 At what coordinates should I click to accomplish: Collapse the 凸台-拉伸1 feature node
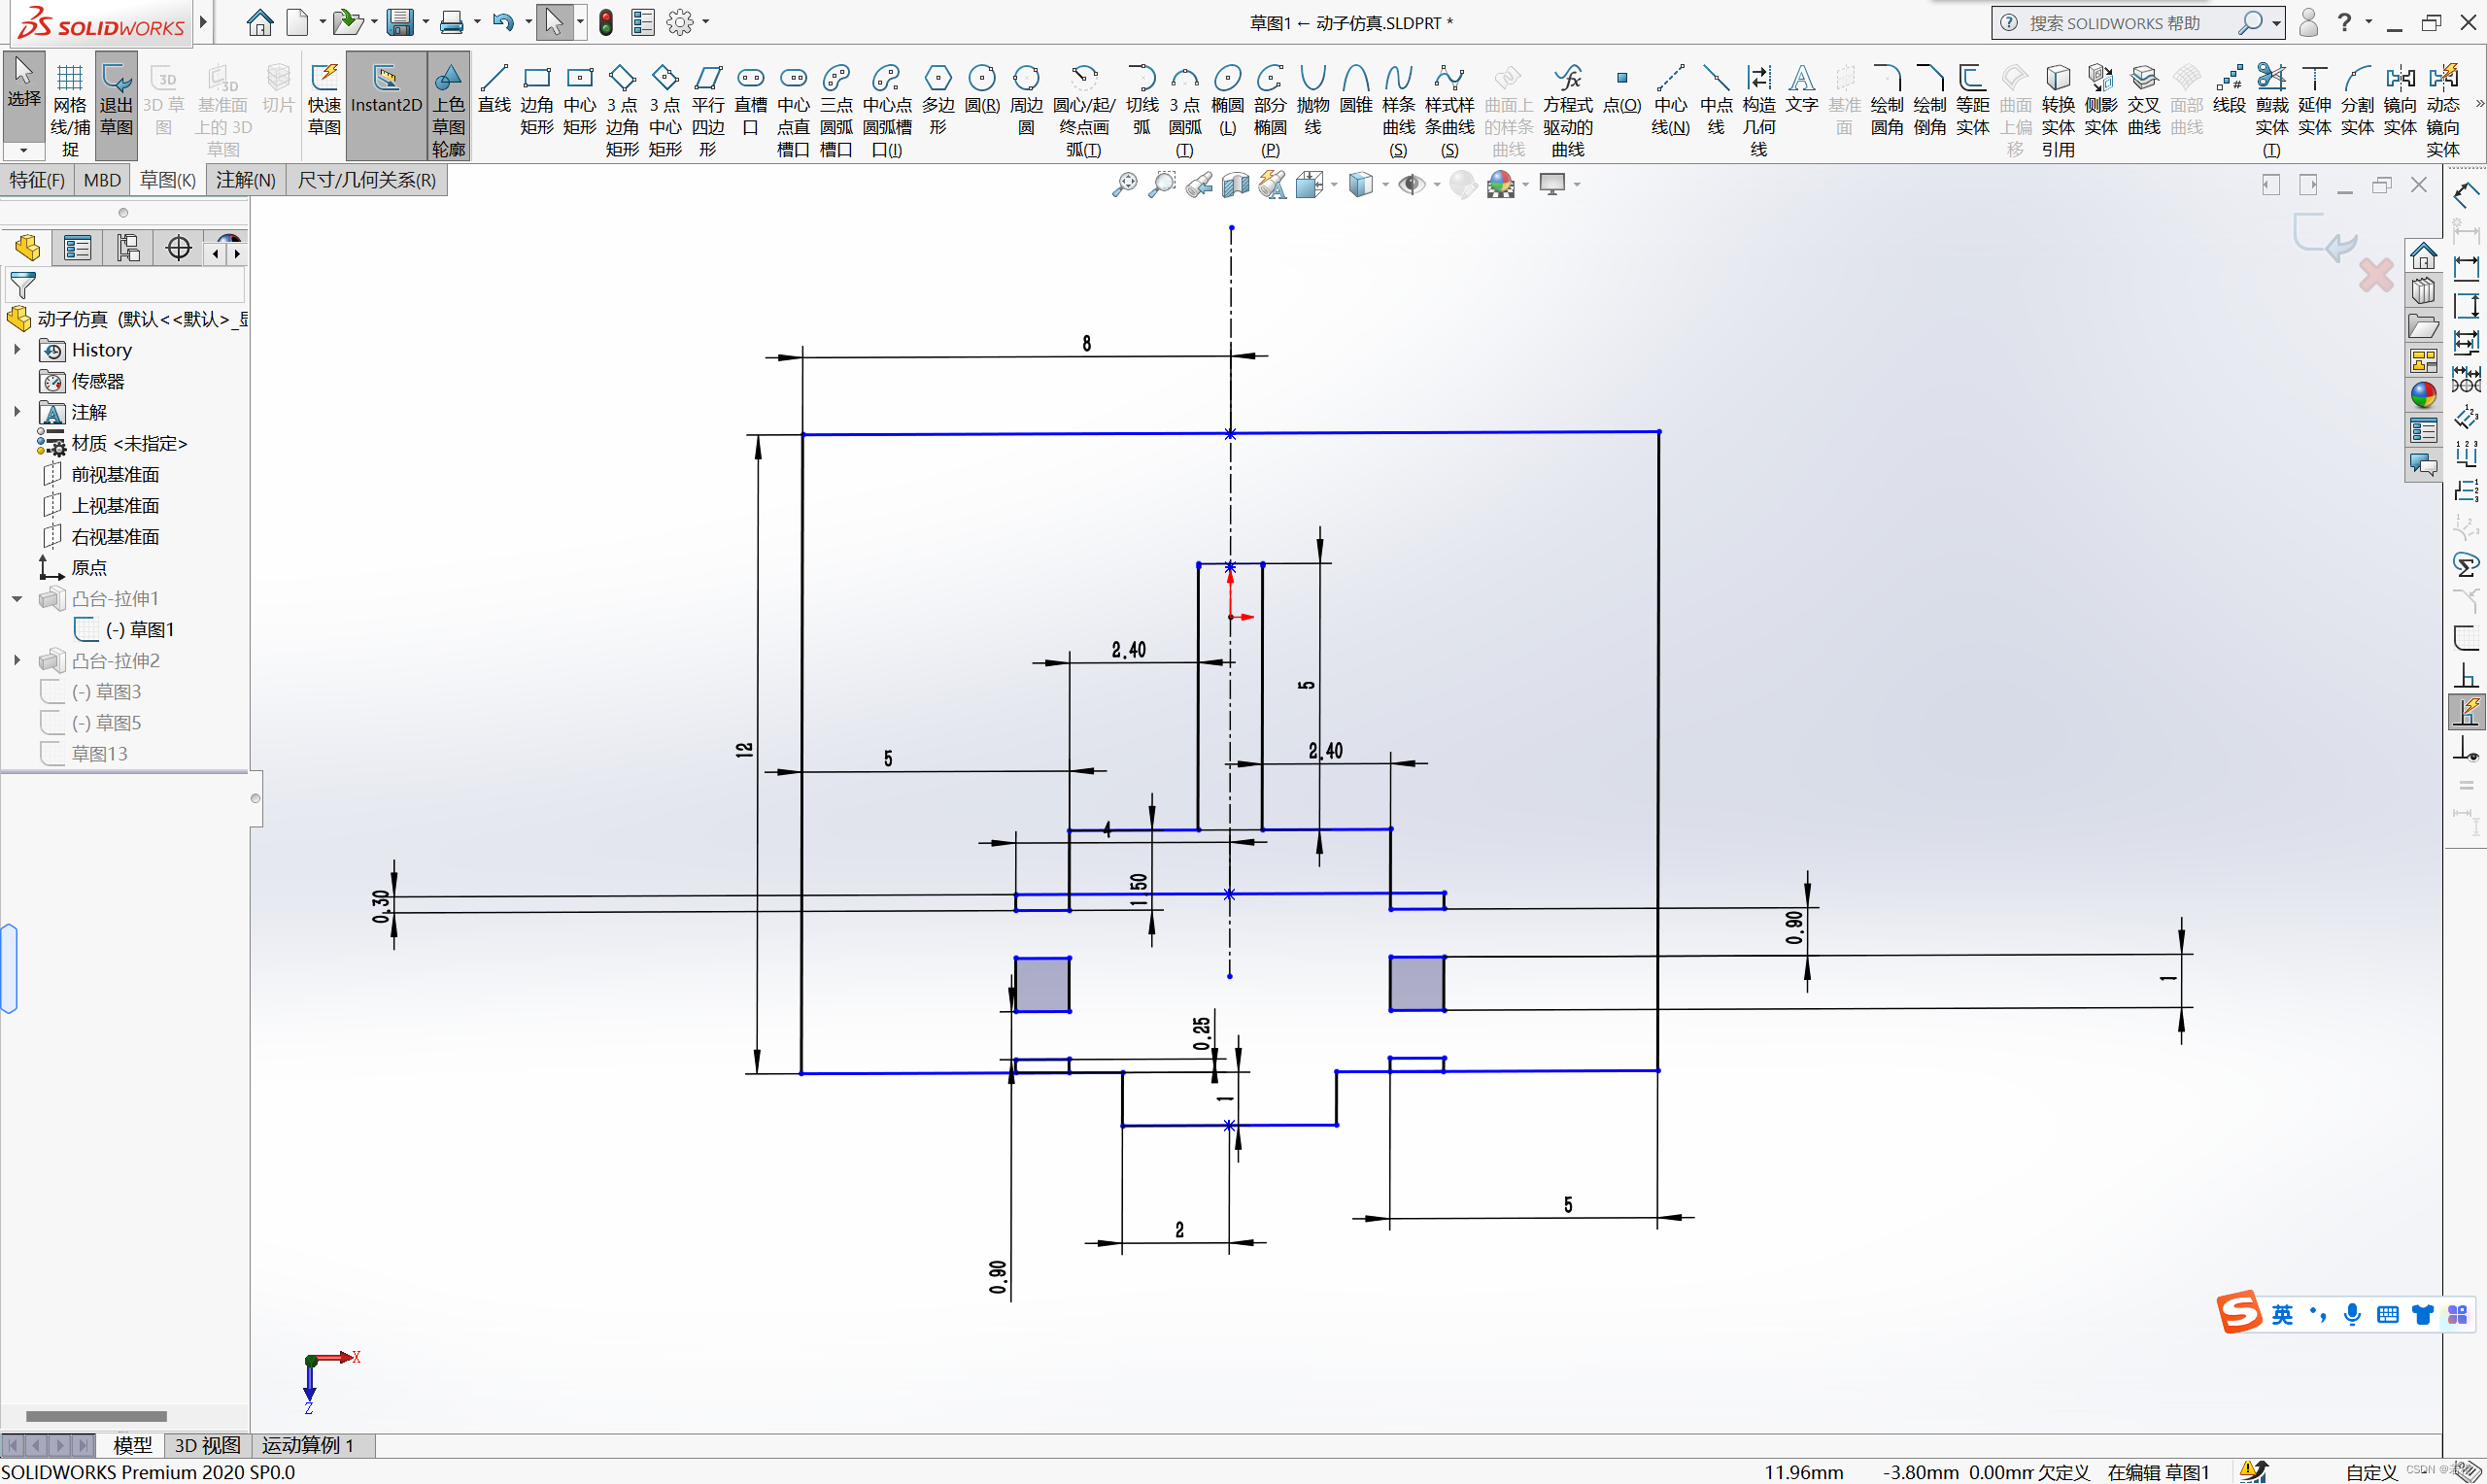17,599
